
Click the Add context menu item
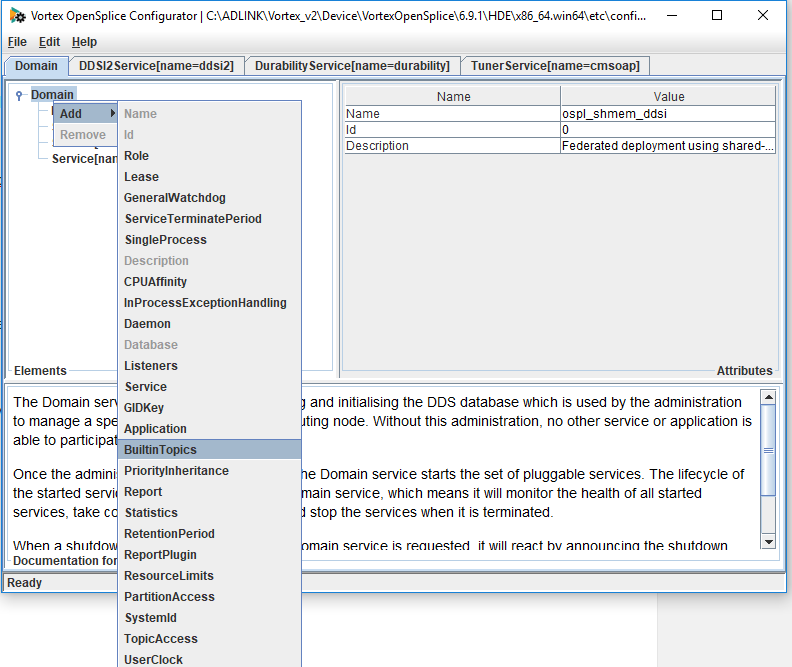coord(85,114)
